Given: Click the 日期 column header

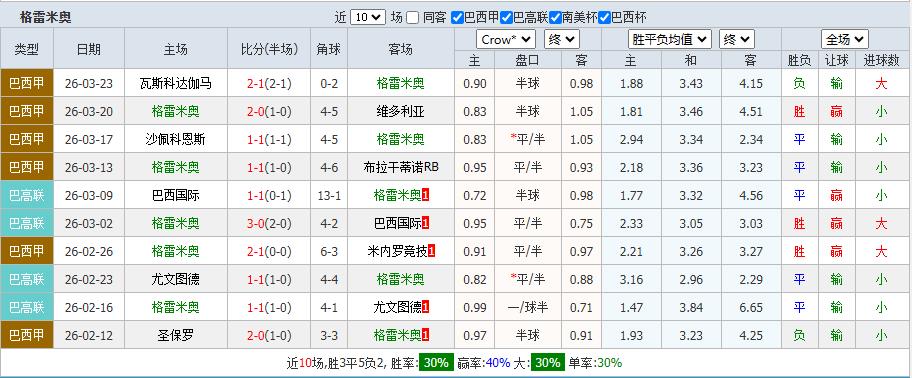Looking at the screenshot, I should [x=88, y=49].
